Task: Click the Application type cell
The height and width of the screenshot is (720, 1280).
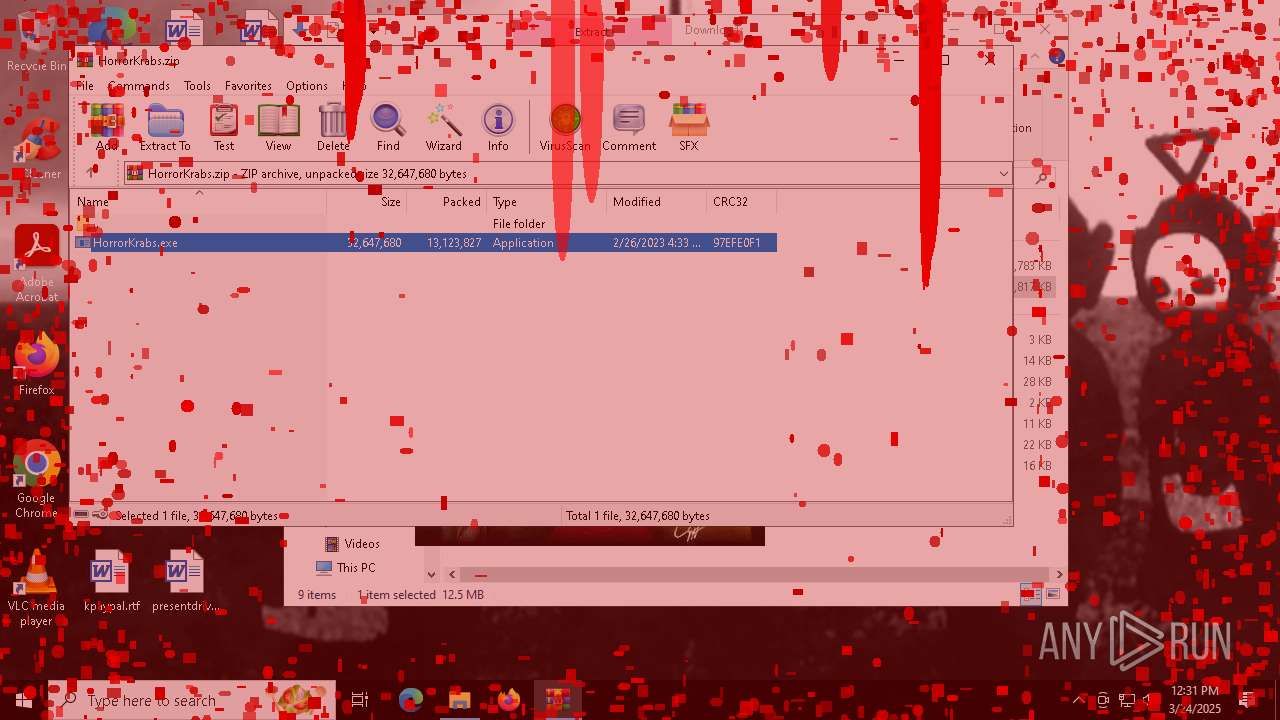Action: [x=523, y=243]
